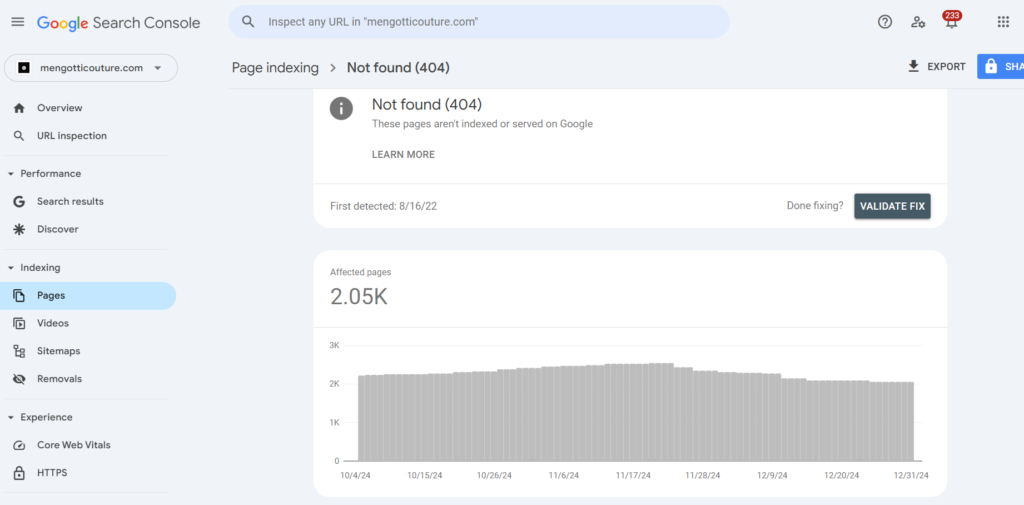
Task: Click the URL inspection magnifier icon
Action: pyautogui.click(x=19, y=136)
